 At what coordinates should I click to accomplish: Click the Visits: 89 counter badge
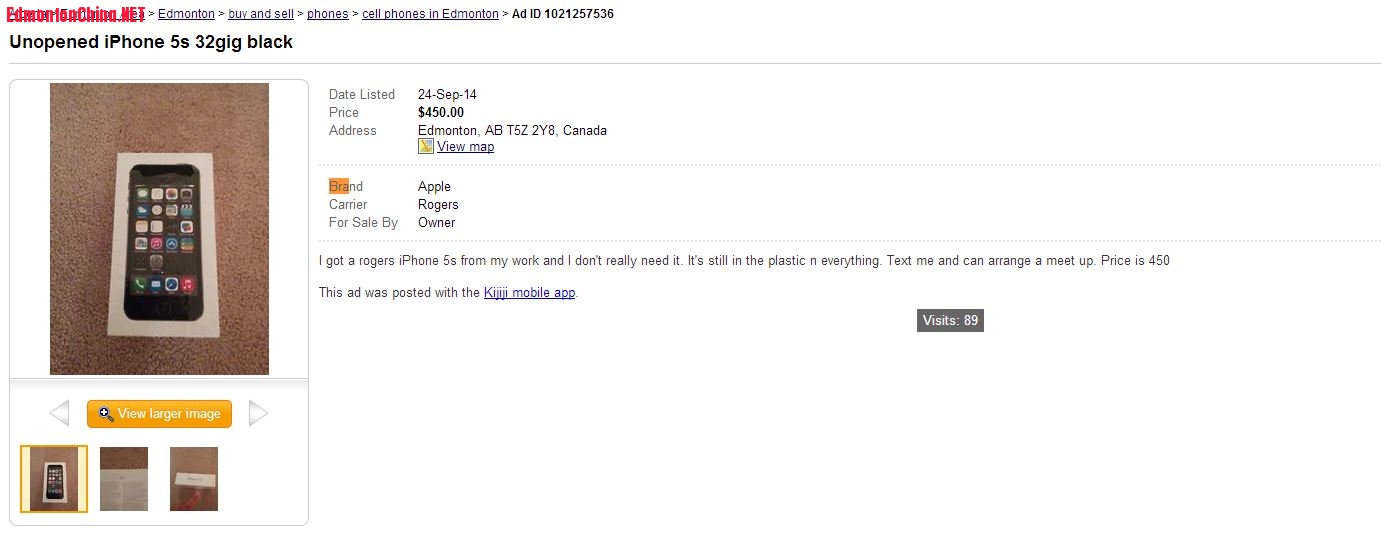950,320
